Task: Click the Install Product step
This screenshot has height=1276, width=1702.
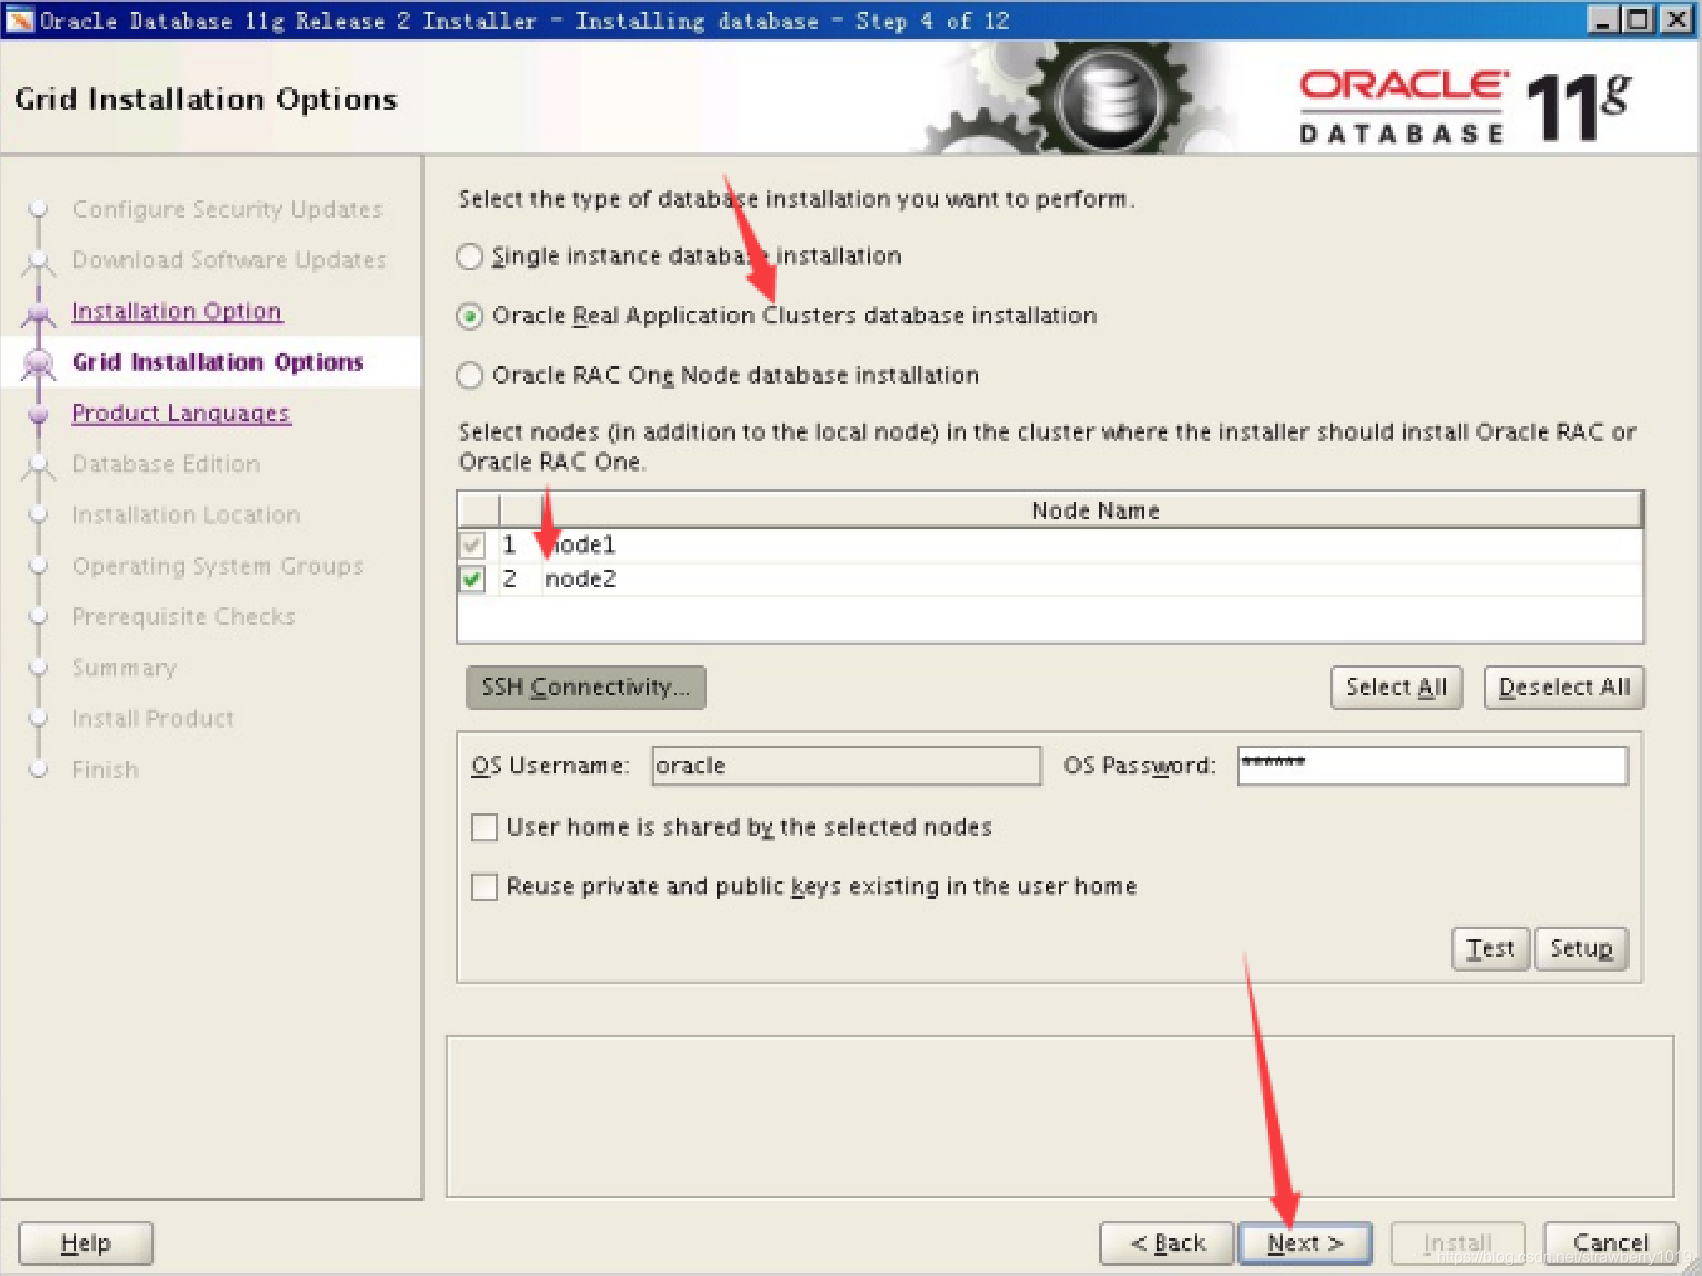Action: coord(153,719)
